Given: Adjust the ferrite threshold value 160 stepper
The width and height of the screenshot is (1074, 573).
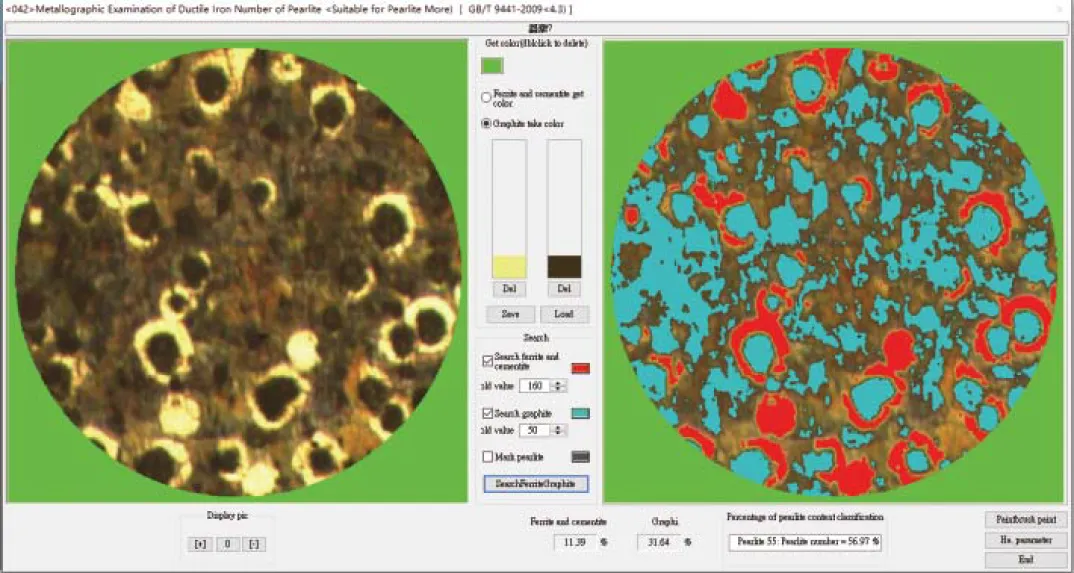Looking at the screenshot, I should [559, 386].
